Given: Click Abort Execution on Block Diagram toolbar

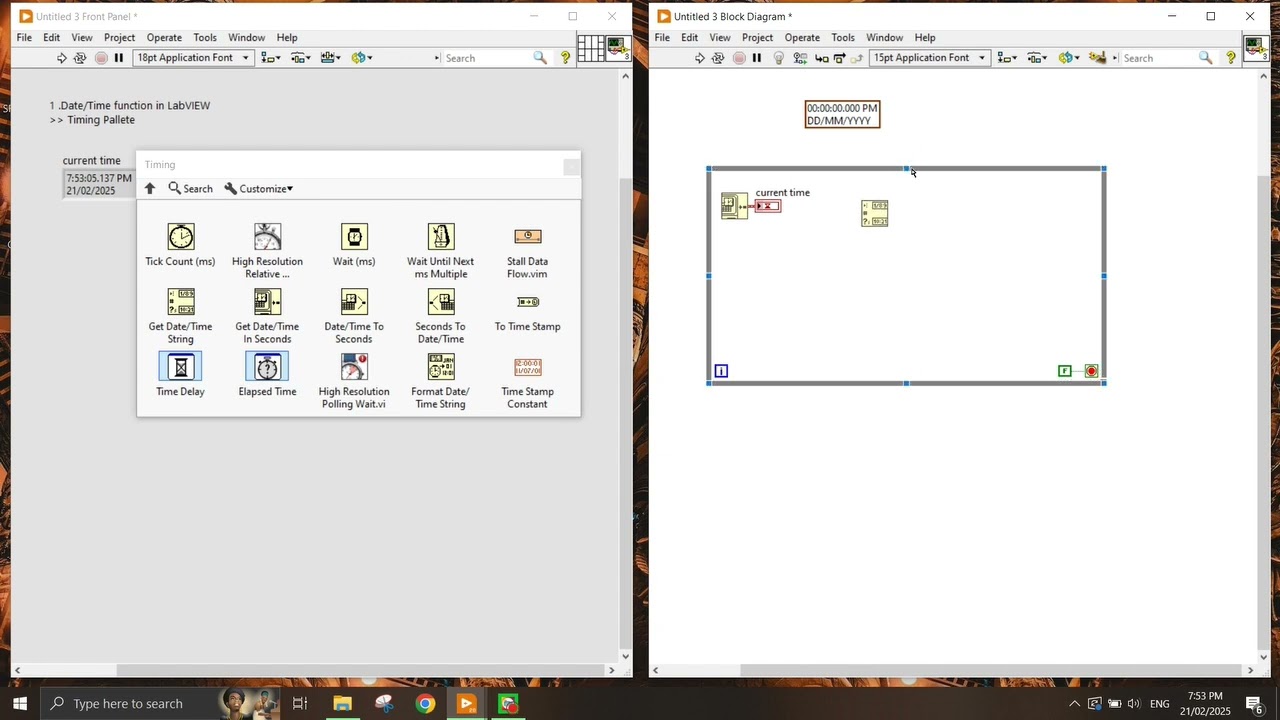Looking at the screenshot, I should [x=739, y=58].
